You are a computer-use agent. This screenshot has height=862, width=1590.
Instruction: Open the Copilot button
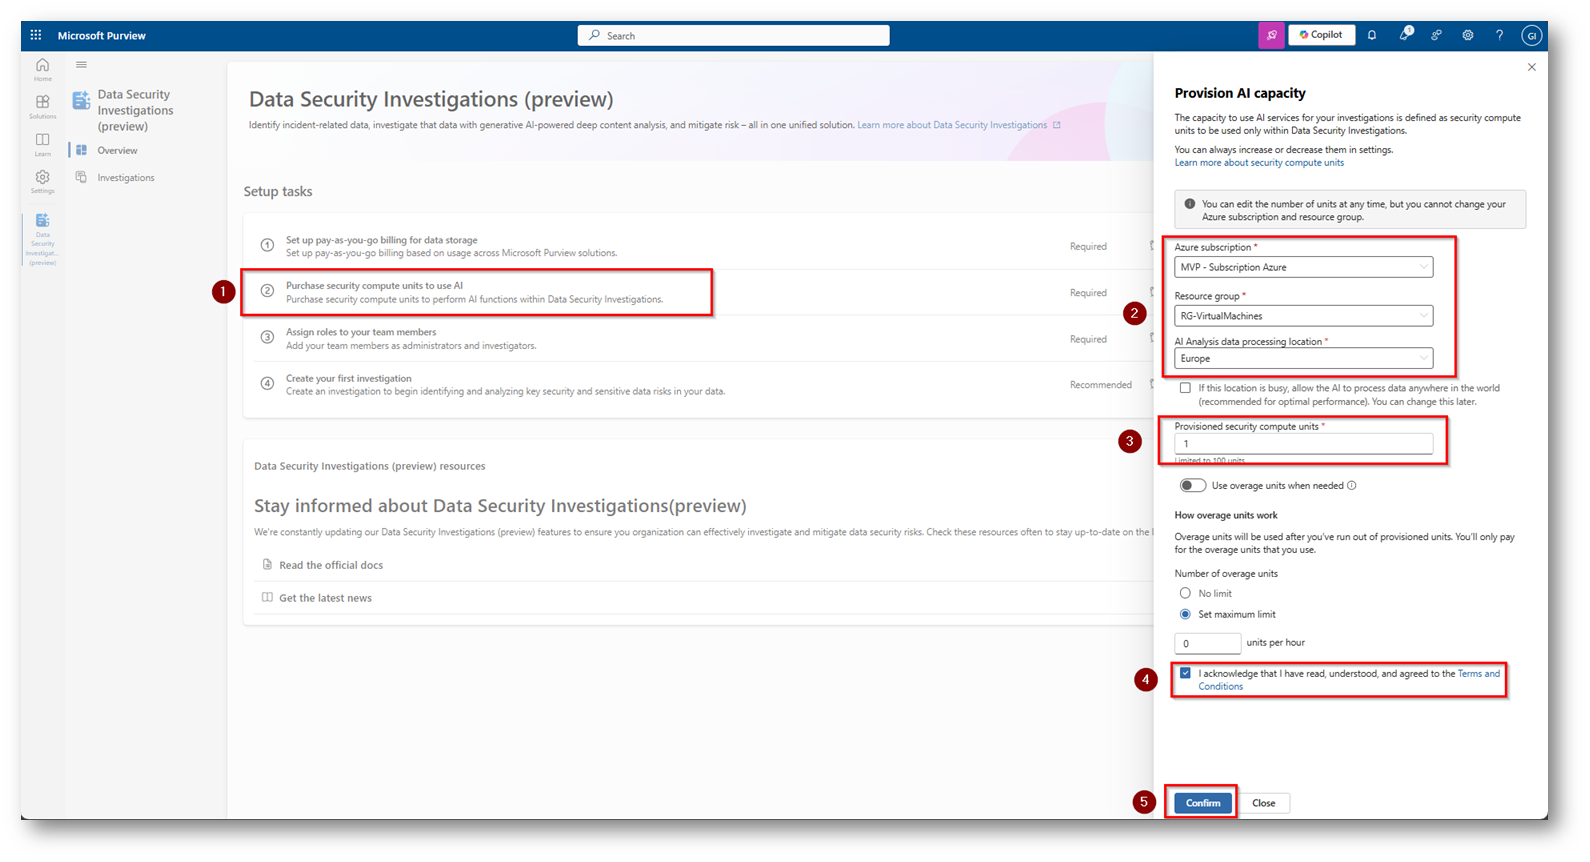coord(1321,35)
